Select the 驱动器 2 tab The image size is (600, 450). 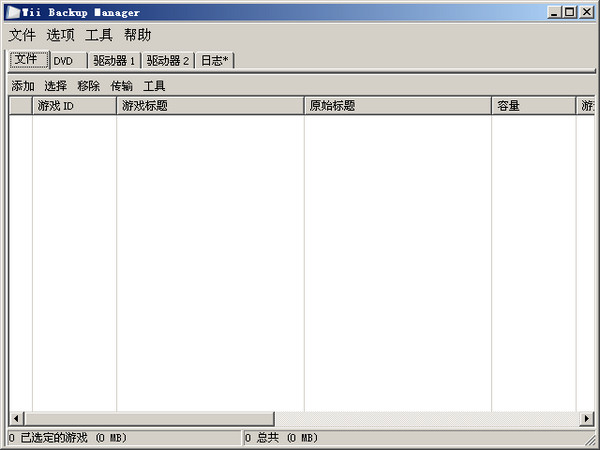[167, 61]
